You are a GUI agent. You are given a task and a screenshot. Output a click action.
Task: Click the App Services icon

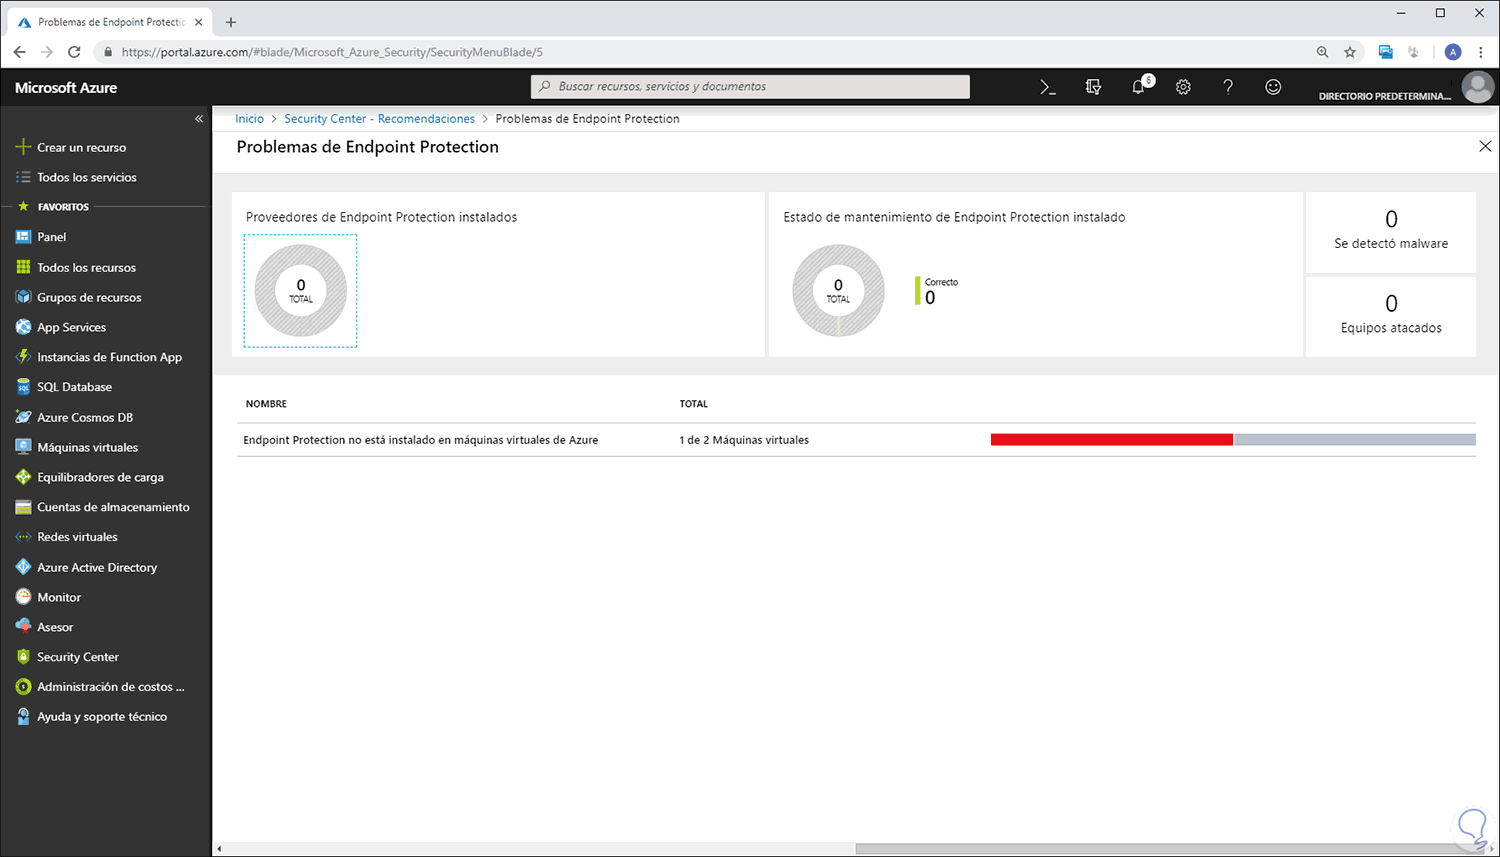(23, 327)
